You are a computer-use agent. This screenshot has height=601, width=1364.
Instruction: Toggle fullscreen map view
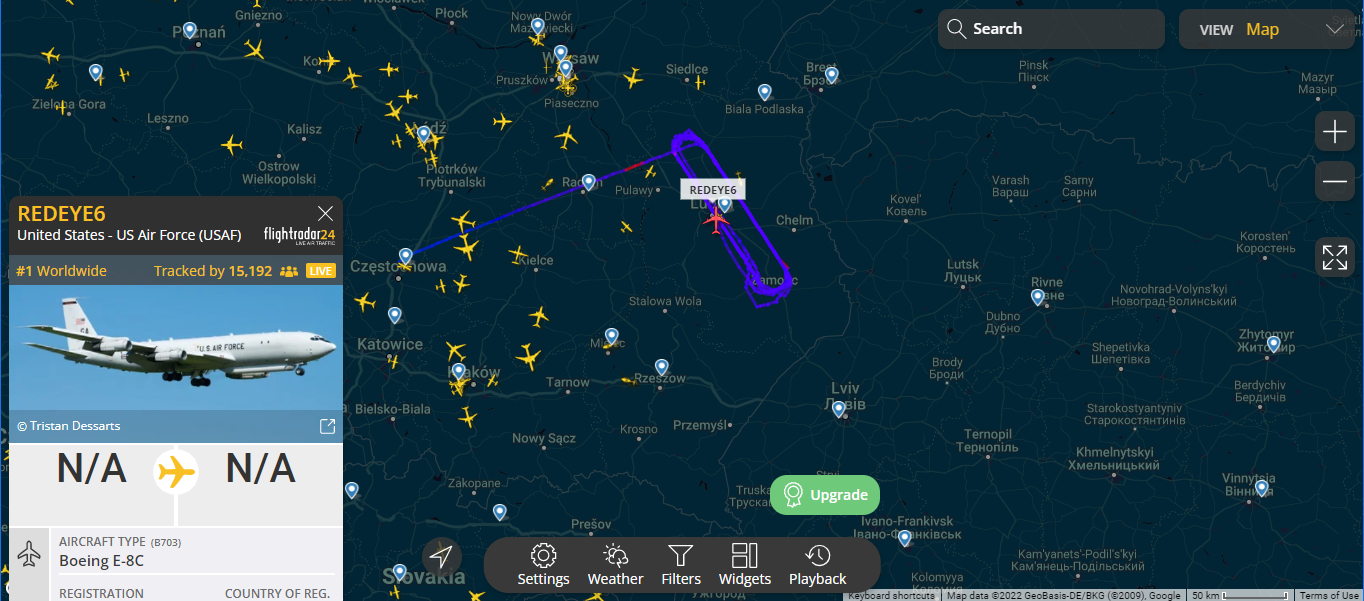pos(1335,257)
